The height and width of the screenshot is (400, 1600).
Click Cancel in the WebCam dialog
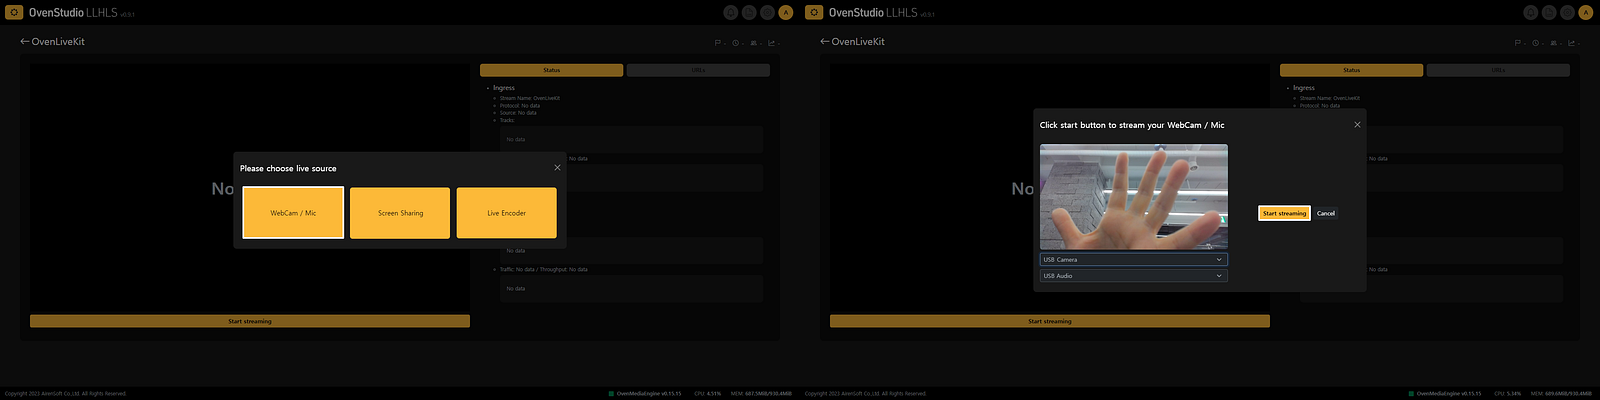tap(1326, 213)
